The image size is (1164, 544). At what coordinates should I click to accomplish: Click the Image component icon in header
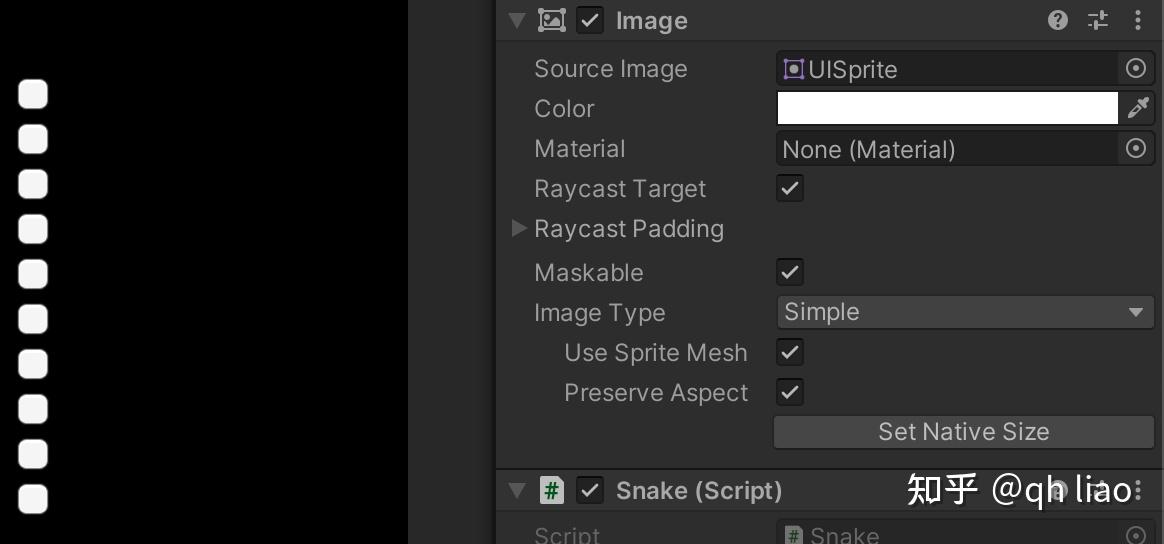pyautogui.click(x=552, y=20)
